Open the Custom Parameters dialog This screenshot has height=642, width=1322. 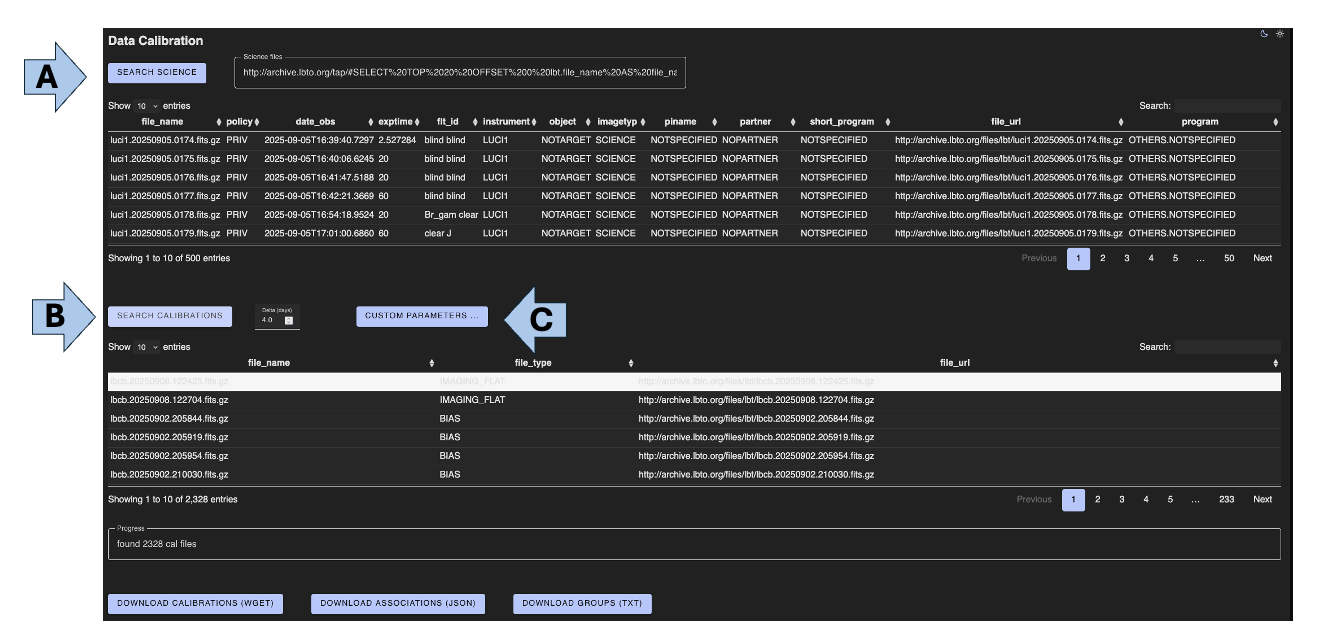[421, 316]
